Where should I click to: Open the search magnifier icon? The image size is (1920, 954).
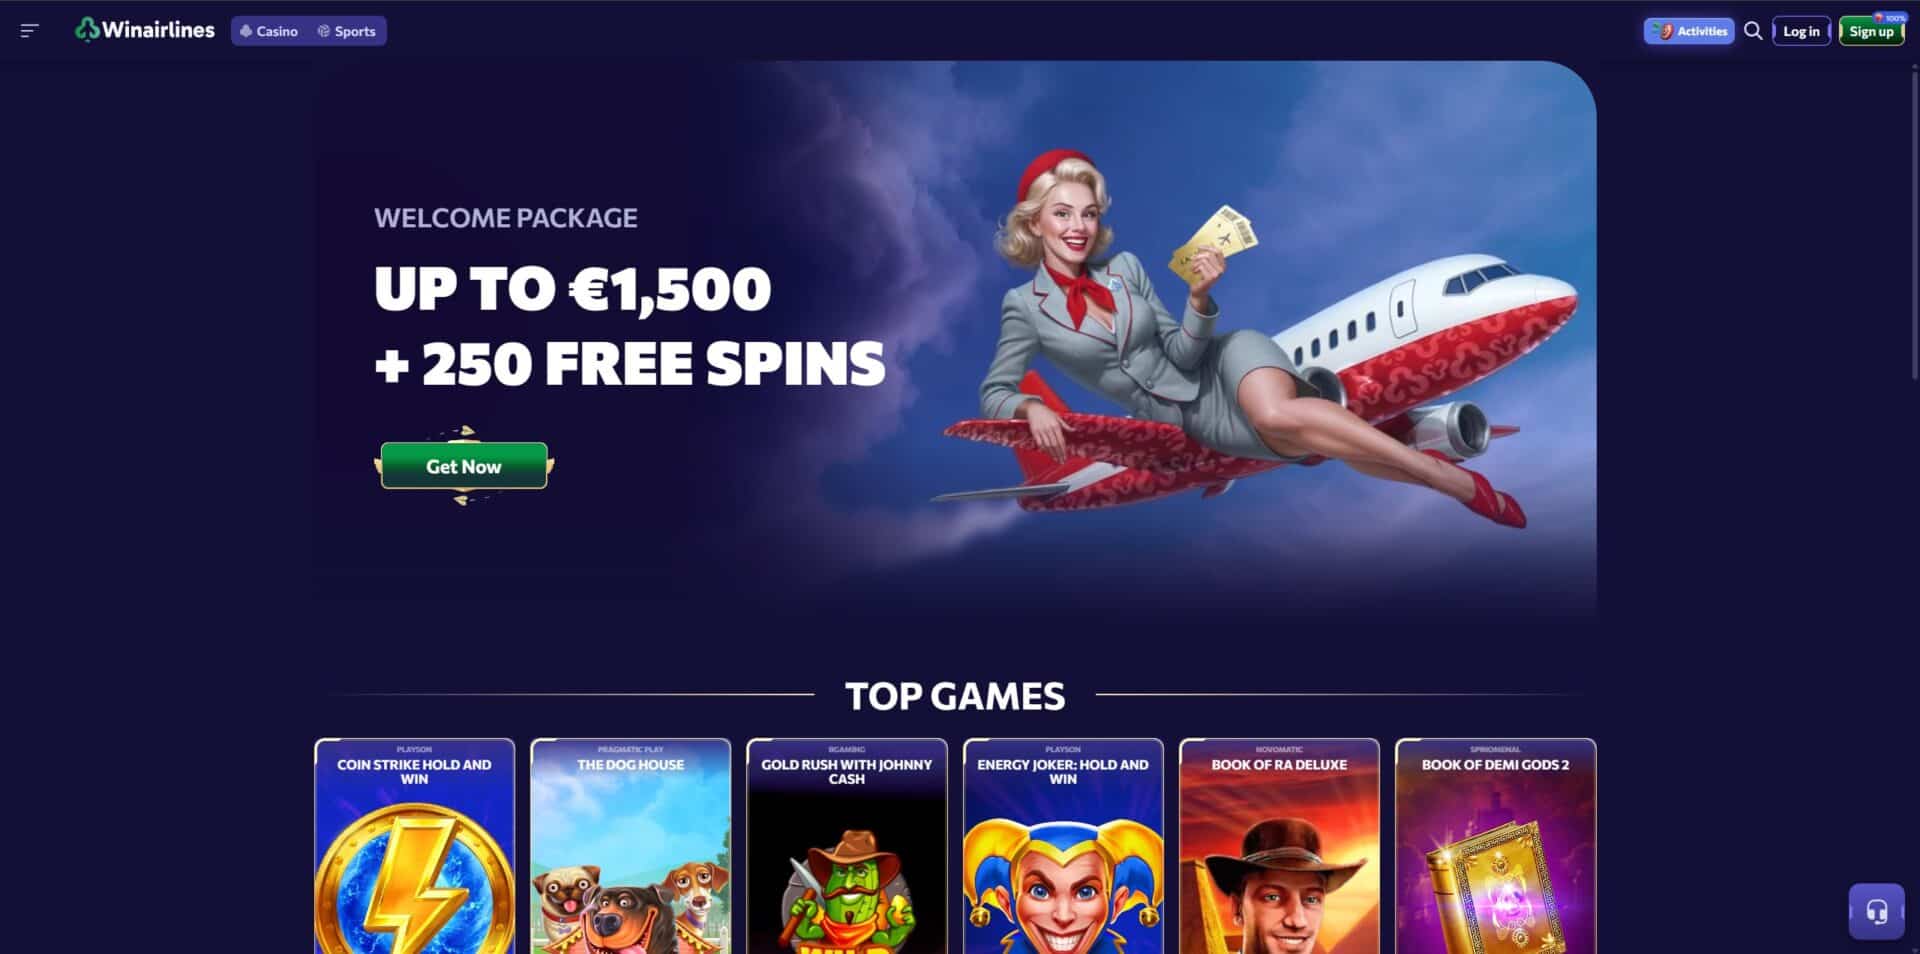[1753, 31]
